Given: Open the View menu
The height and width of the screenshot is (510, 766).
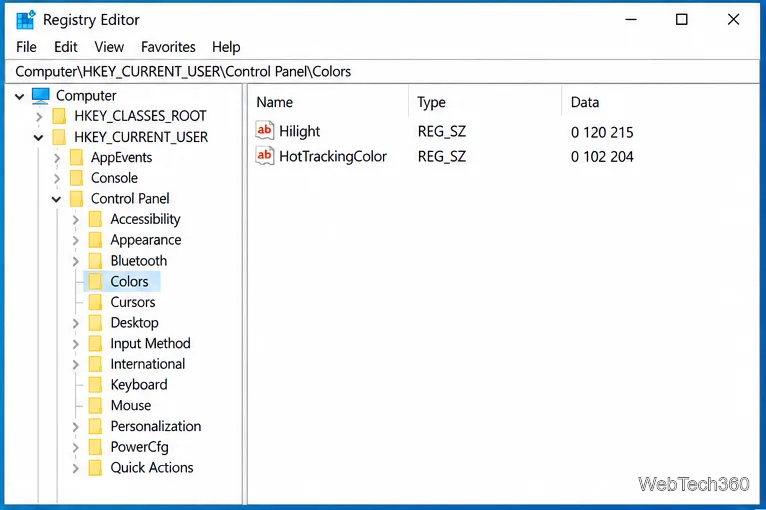Looking at the screenshot, I should click(x=109, y=47).
